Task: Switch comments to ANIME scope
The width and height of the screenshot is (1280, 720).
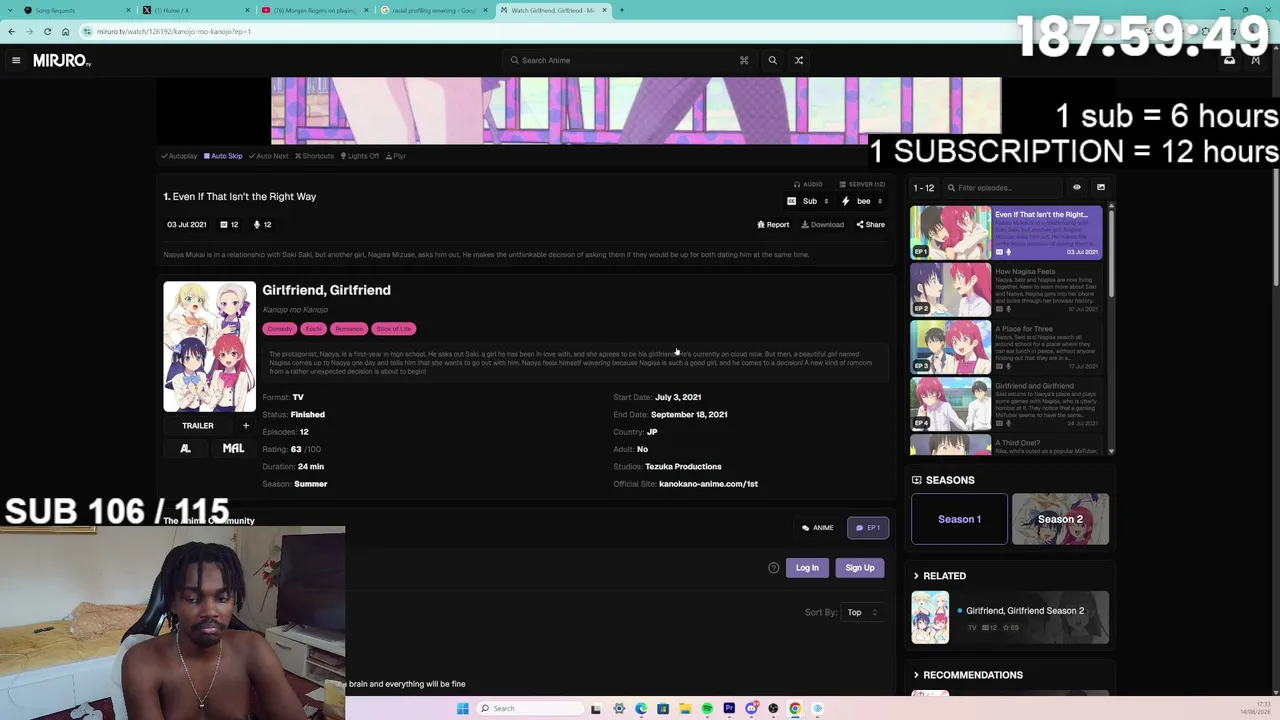Action: 817,528
